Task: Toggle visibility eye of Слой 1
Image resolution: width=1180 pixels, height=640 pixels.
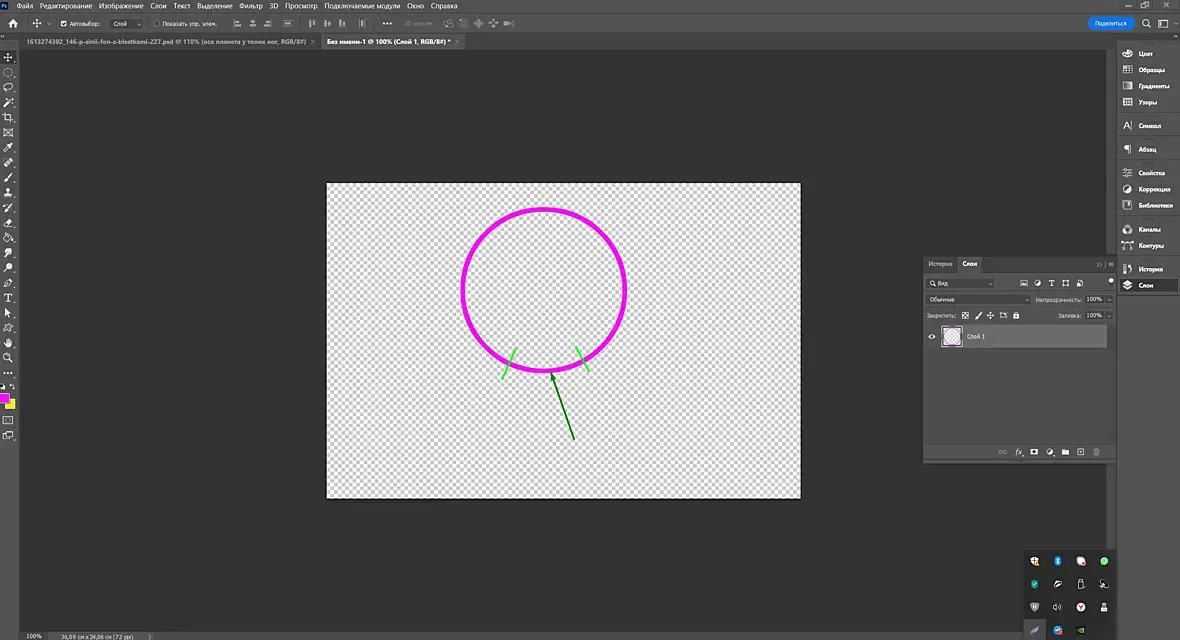Action: point(932,337)
